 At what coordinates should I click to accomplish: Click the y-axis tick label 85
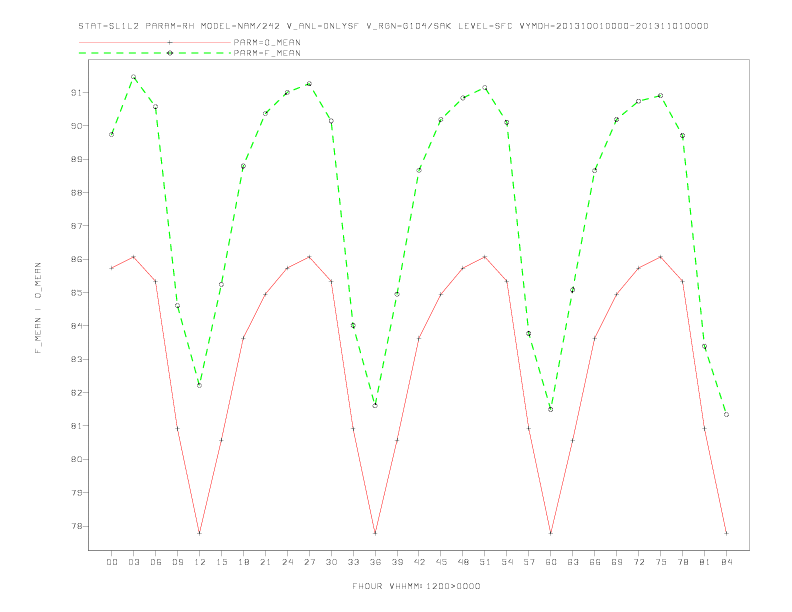(x=76, y=292)
